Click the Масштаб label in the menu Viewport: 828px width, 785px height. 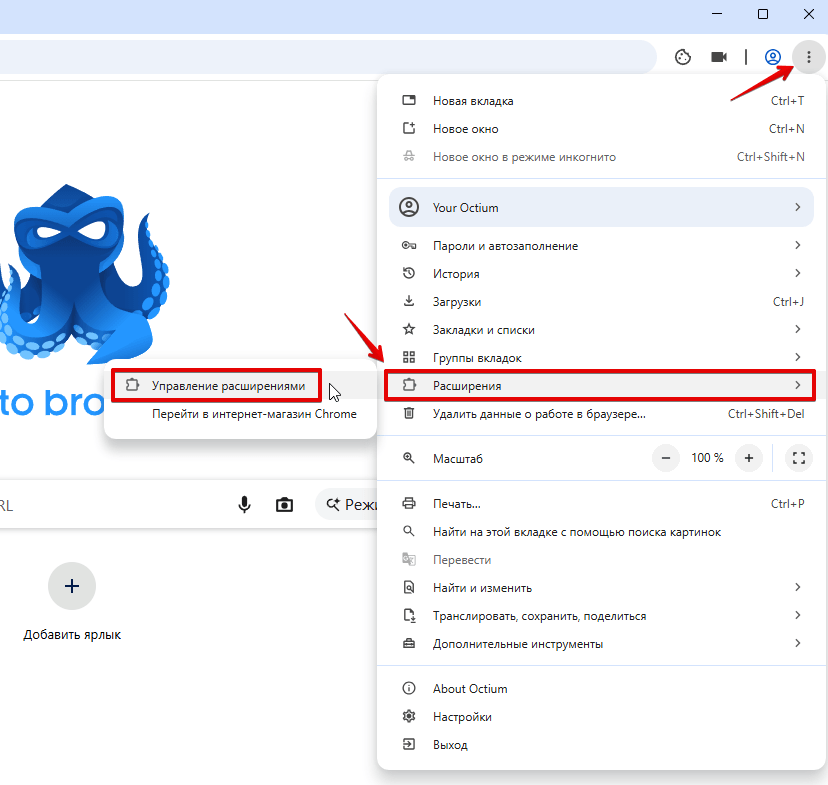tap(458, 459)
